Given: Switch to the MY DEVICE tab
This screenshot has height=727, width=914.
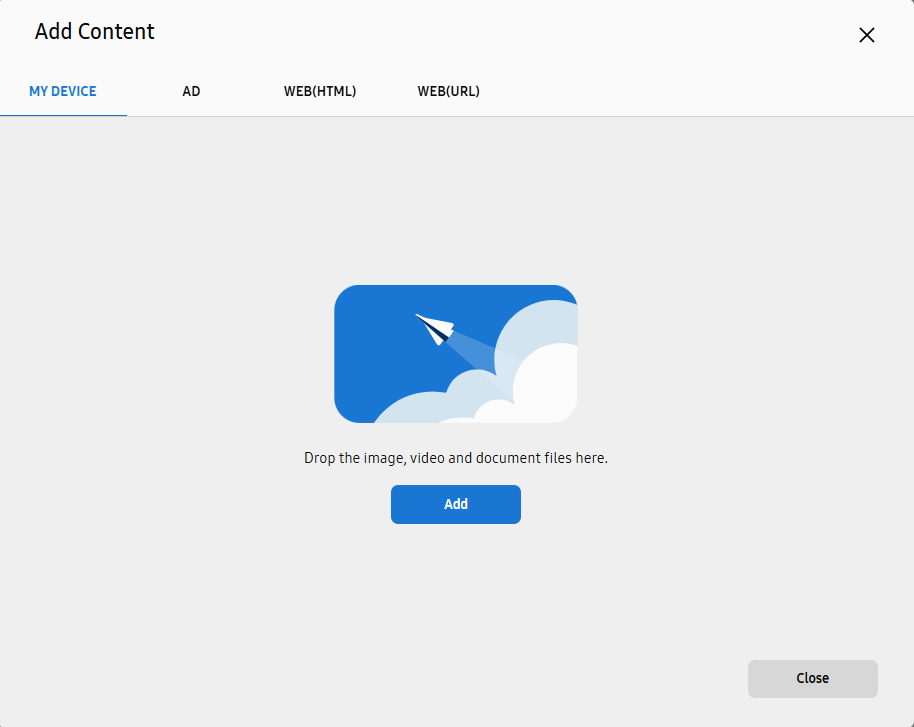Looking at the screenshot, I should point(63,92).
